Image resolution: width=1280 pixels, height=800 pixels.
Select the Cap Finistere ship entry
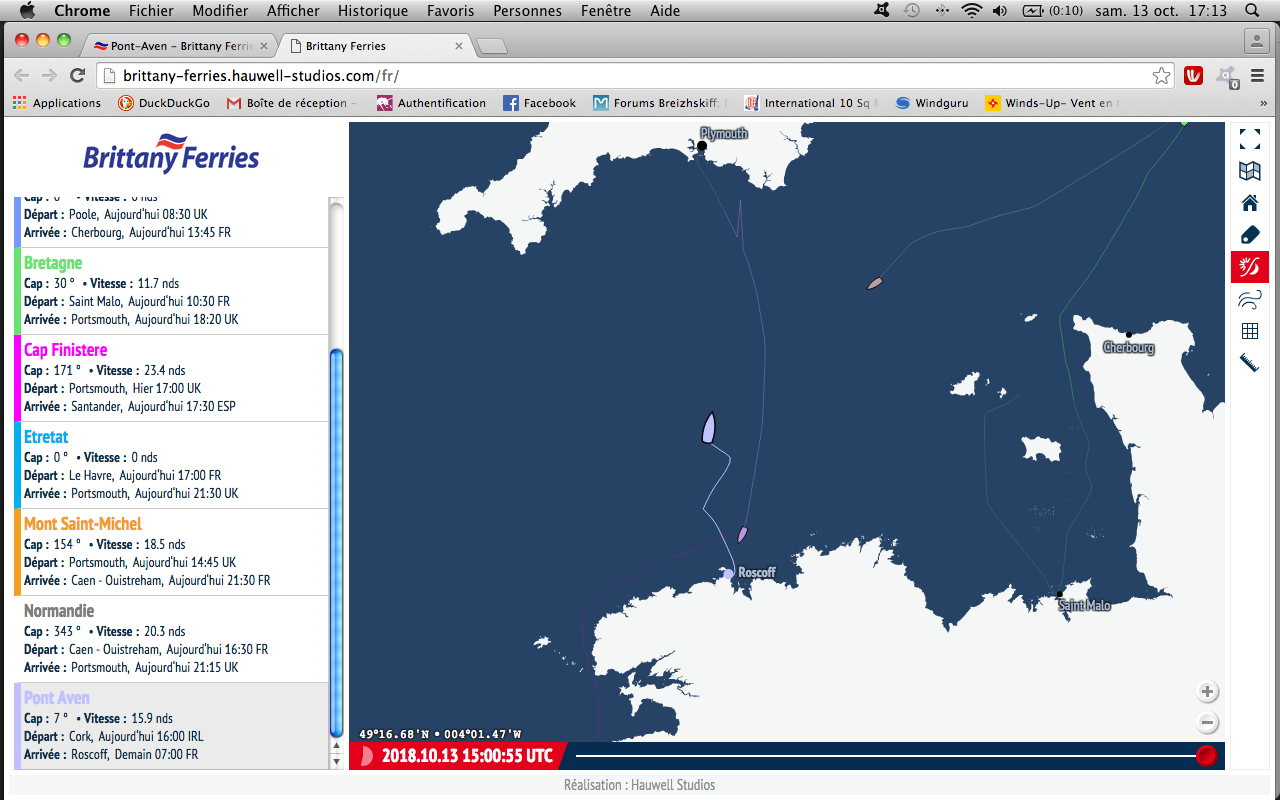click(171, 378)
